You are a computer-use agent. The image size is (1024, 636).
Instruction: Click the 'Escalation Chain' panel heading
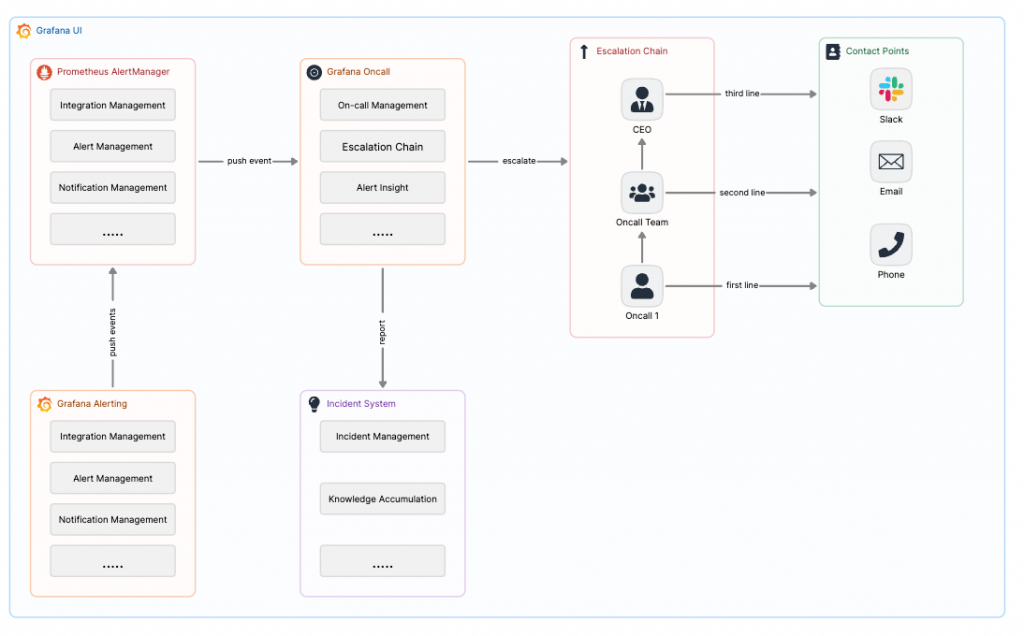[x=632, y=51]
